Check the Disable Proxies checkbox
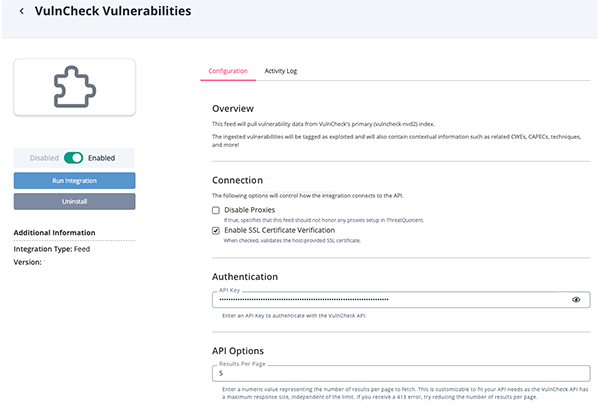 coord(216,211)
